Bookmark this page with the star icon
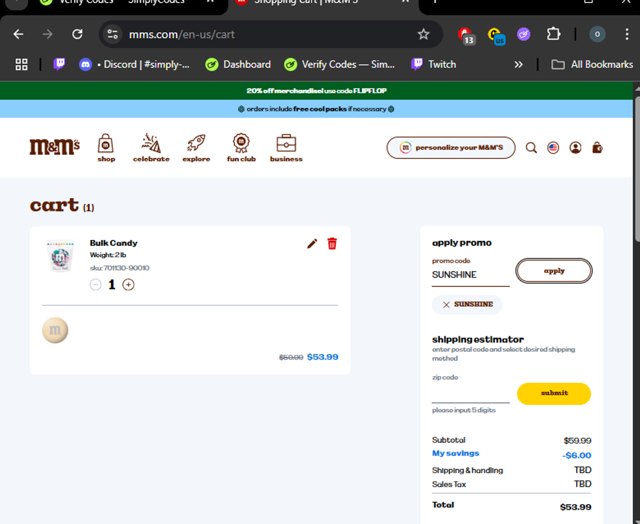The image size is (640, 524). click(424, 34)
